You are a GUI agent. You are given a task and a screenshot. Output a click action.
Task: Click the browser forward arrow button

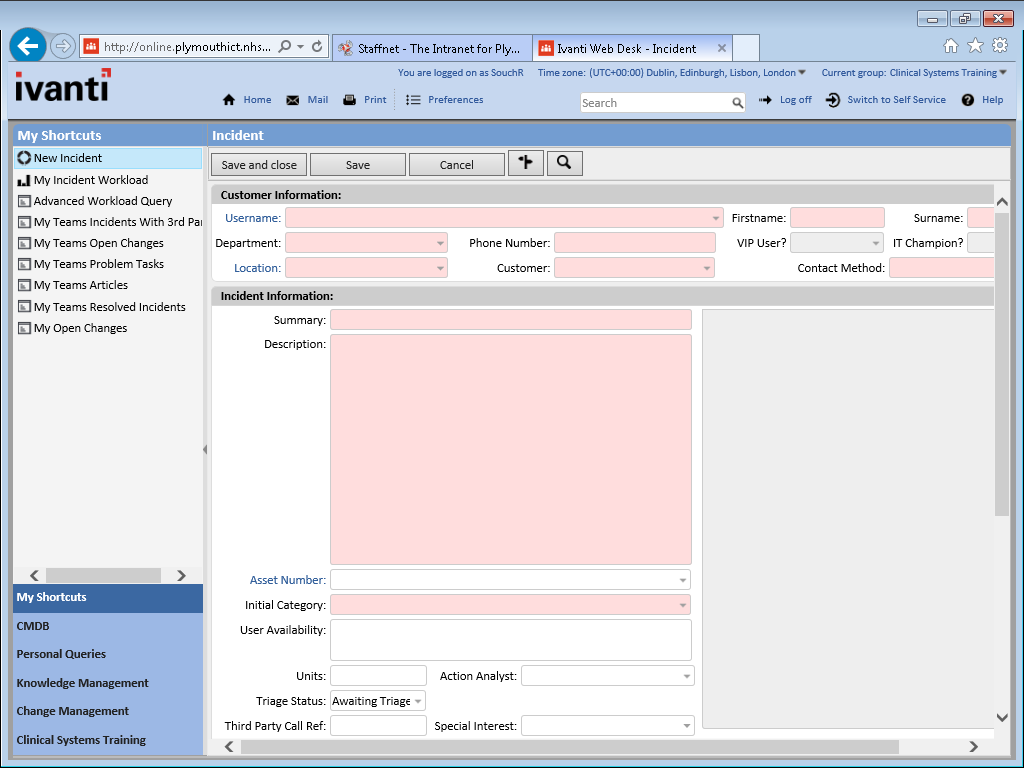63,46
